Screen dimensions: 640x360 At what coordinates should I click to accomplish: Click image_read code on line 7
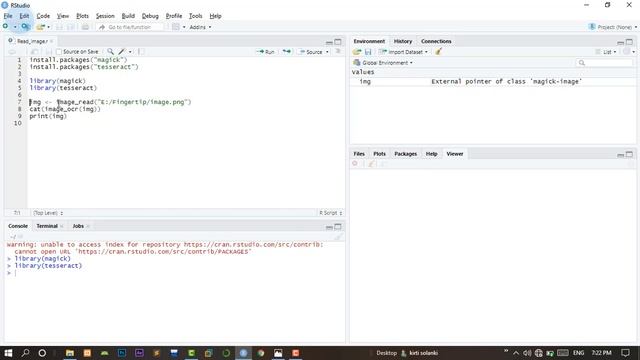click(x=76, y=102)
